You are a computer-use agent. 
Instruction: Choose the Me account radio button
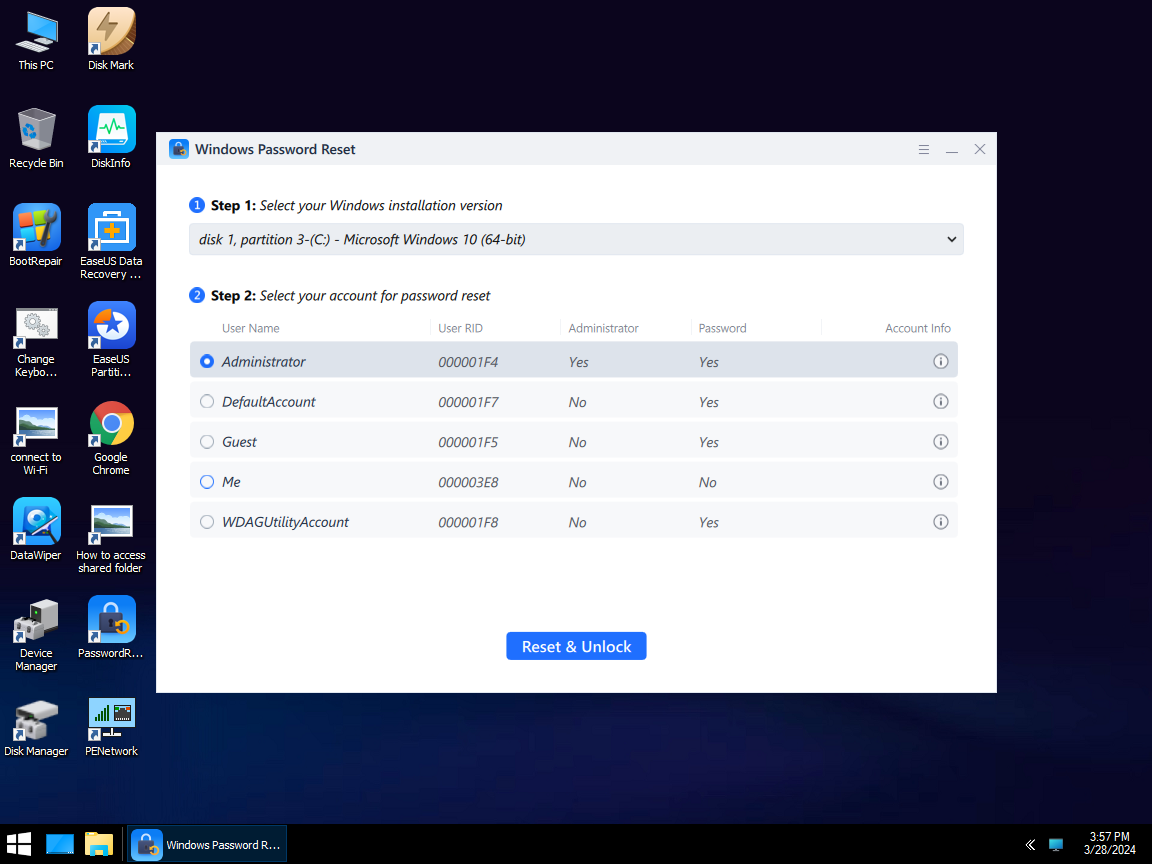pyautogui.click(x=207, y=482)
